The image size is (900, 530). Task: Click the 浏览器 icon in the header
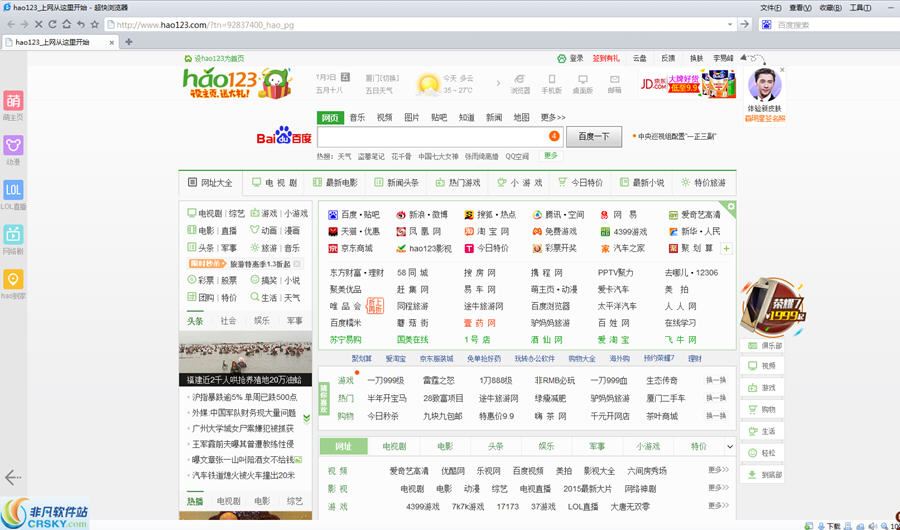point(520,79)
